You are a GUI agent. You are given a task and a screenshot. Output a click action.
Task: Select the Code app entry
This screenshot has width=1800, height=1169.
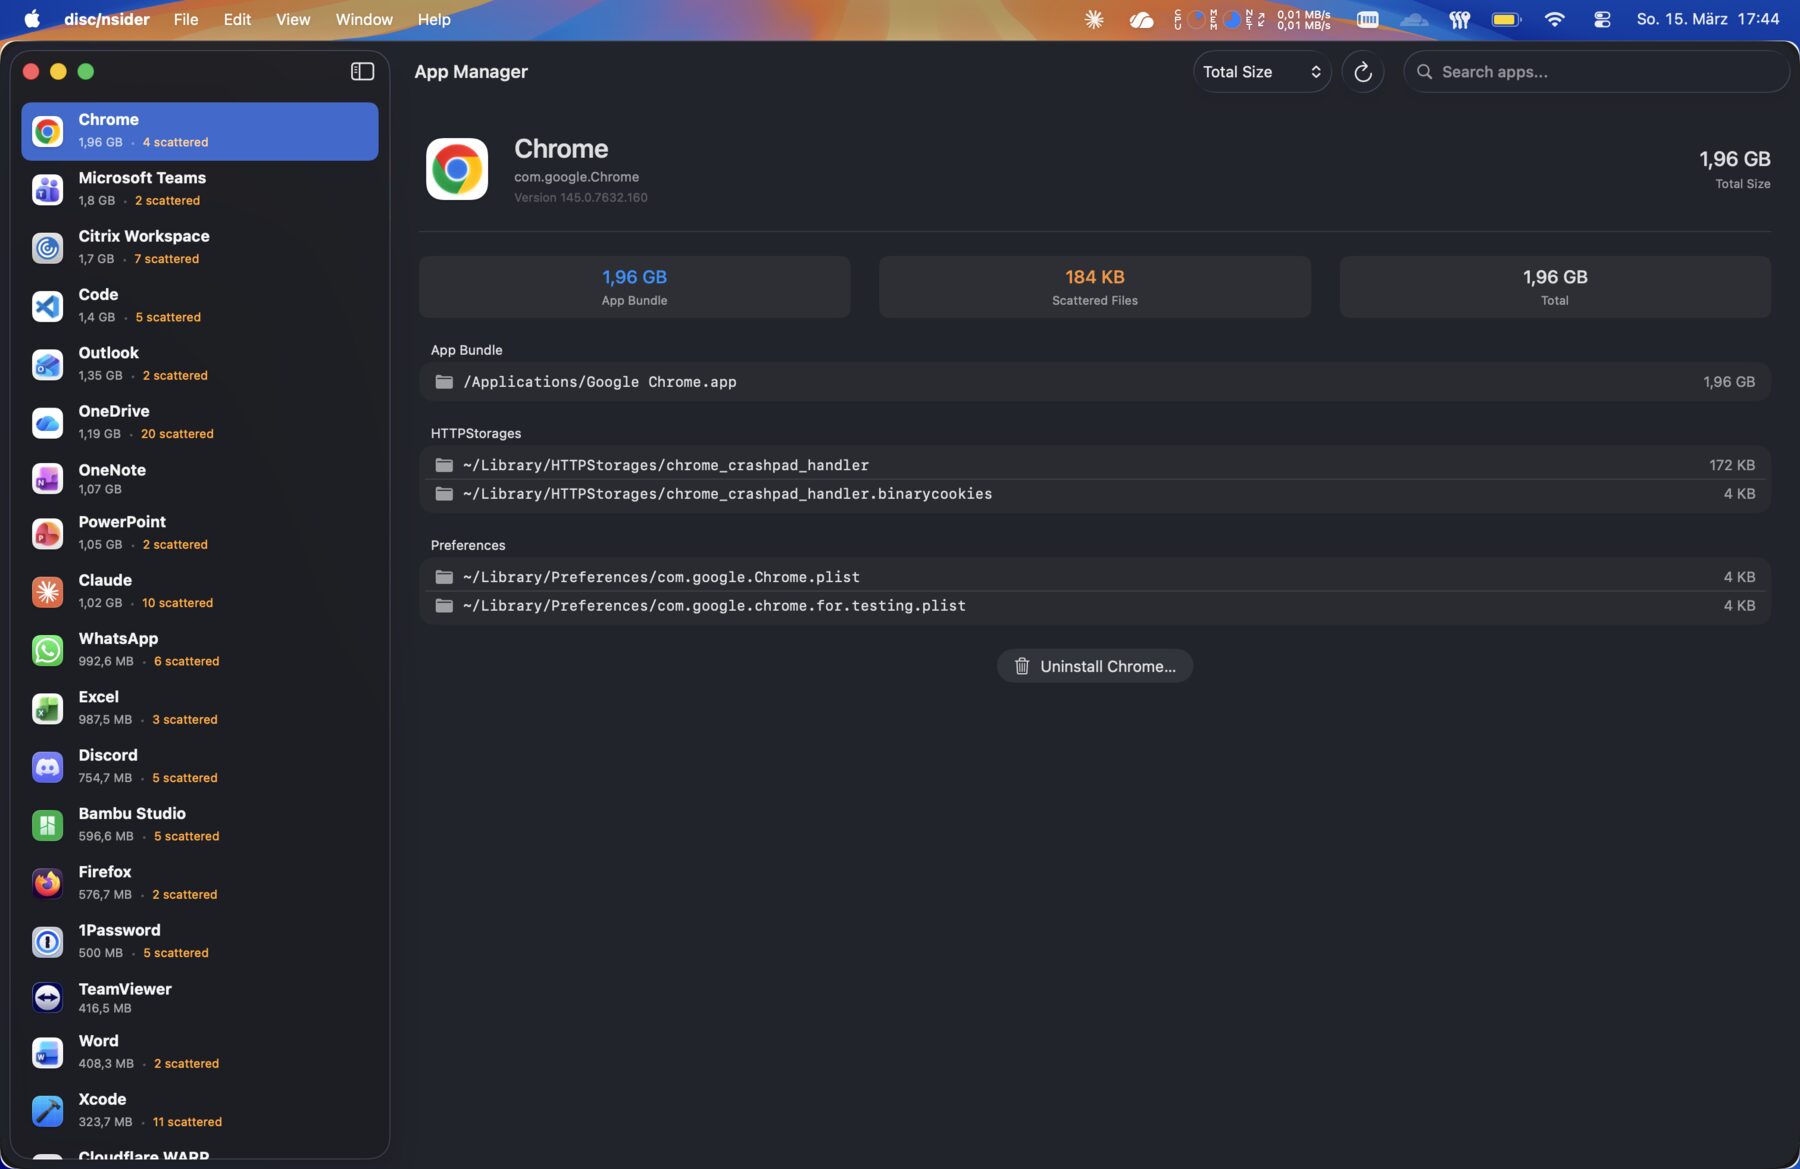tap(200, 306)
